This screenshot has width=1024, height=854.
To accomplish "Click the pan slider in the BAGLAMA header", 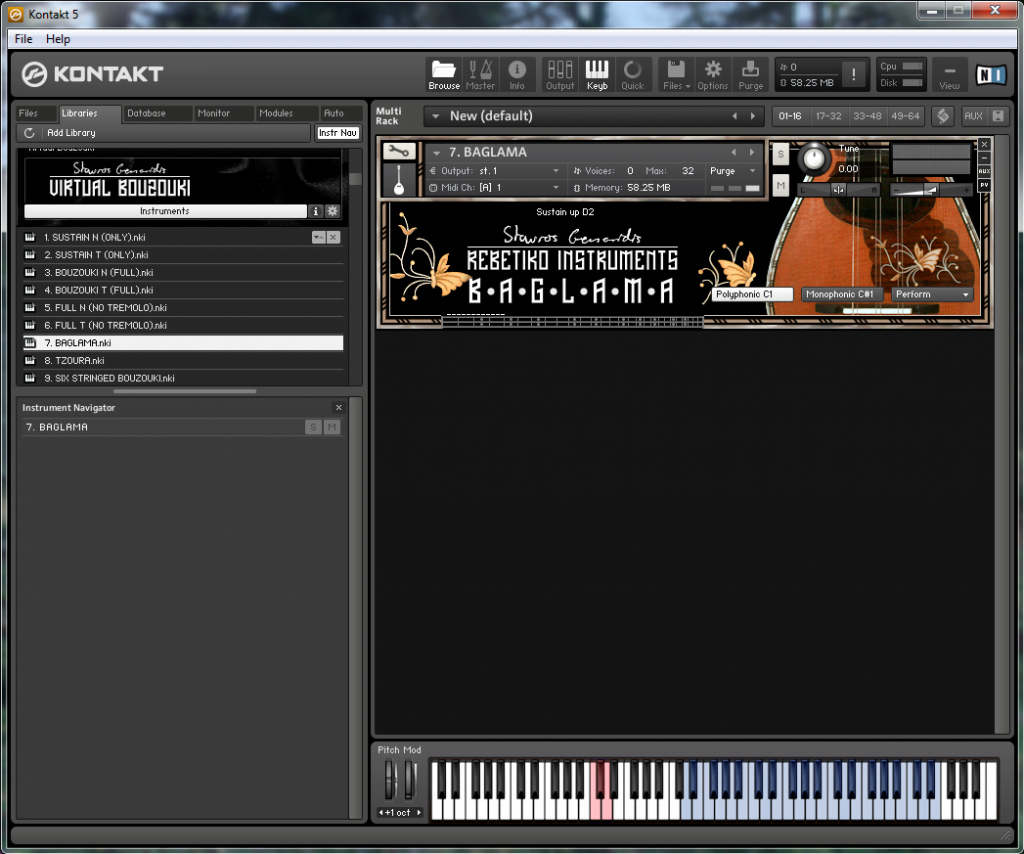I will tap(839, 190).
